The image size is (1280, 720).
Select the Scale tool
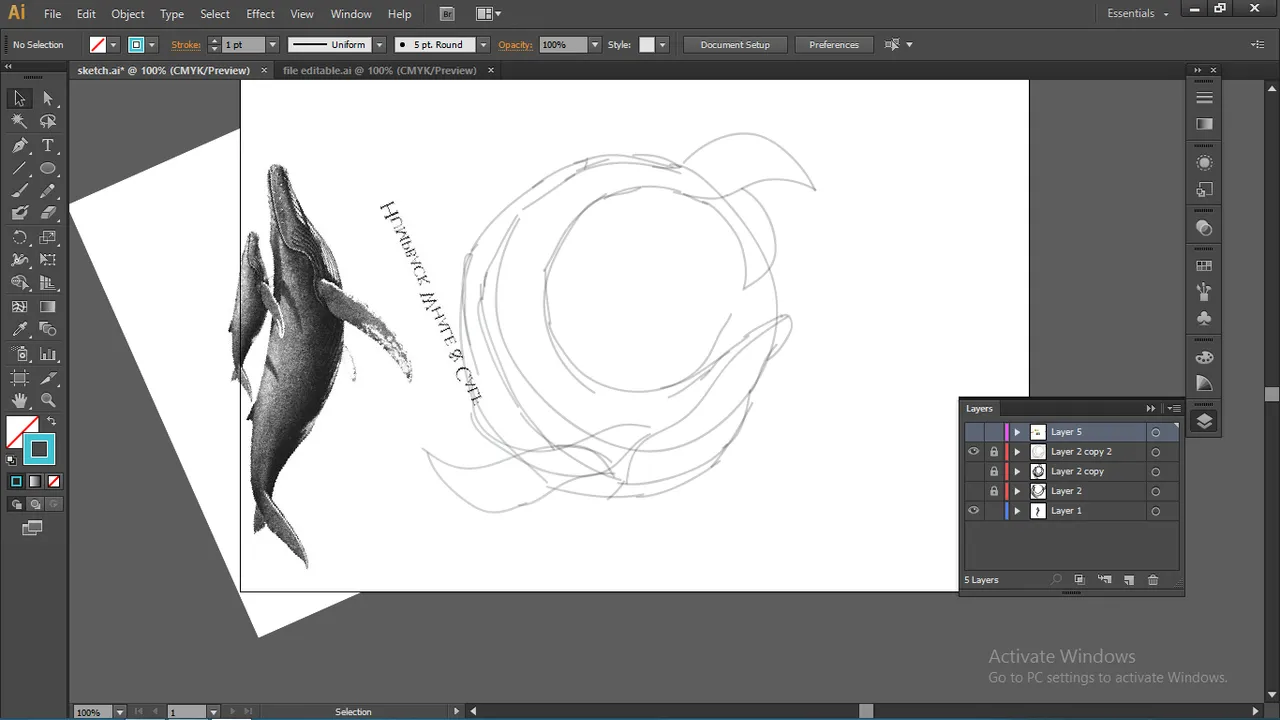tap(48, 237)
